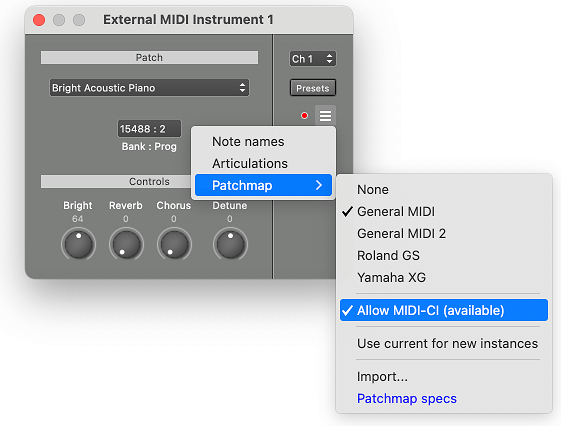Viewport: 561px width, 426px height.
Task: Select the Articulations menu item
Action: tap(263, 163)
